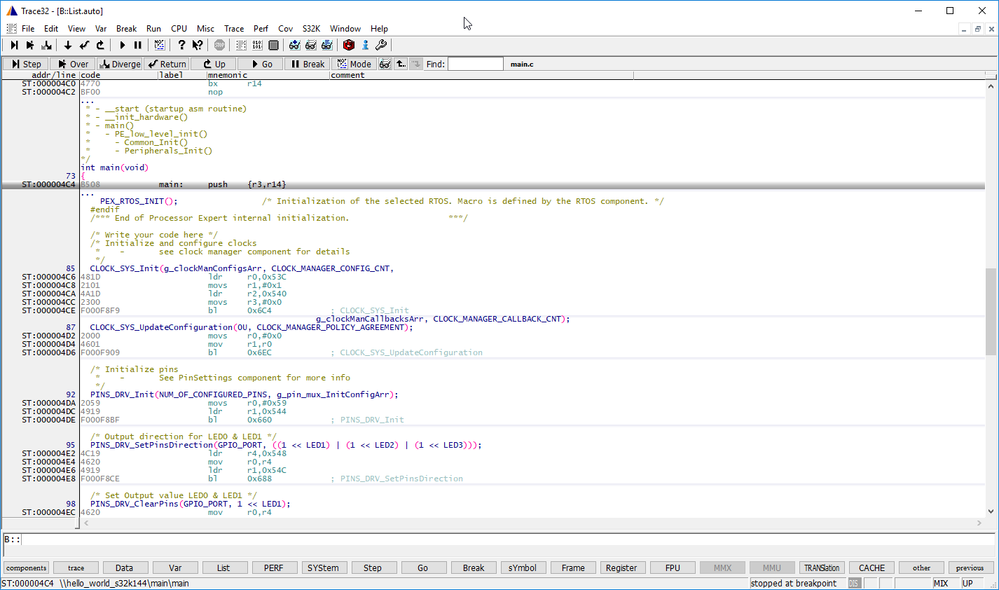The width and height of the screenshot is (999, 590).
Task: Open the Perf menu
Action: point(261,29)
